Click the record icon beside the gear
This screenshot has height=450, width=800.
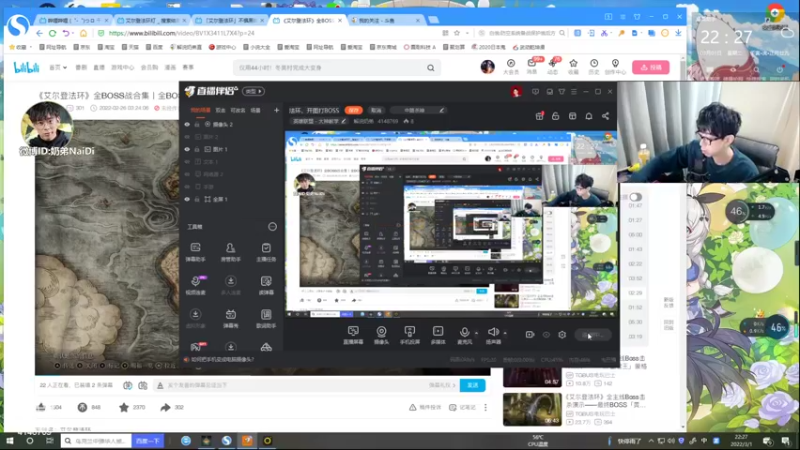pos(530,335)
